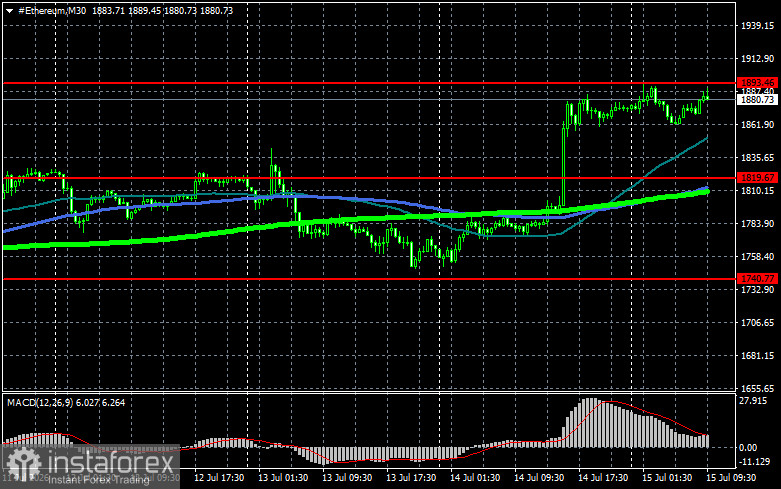Click the MACD 27.915 scale value

tap(753, 400)
